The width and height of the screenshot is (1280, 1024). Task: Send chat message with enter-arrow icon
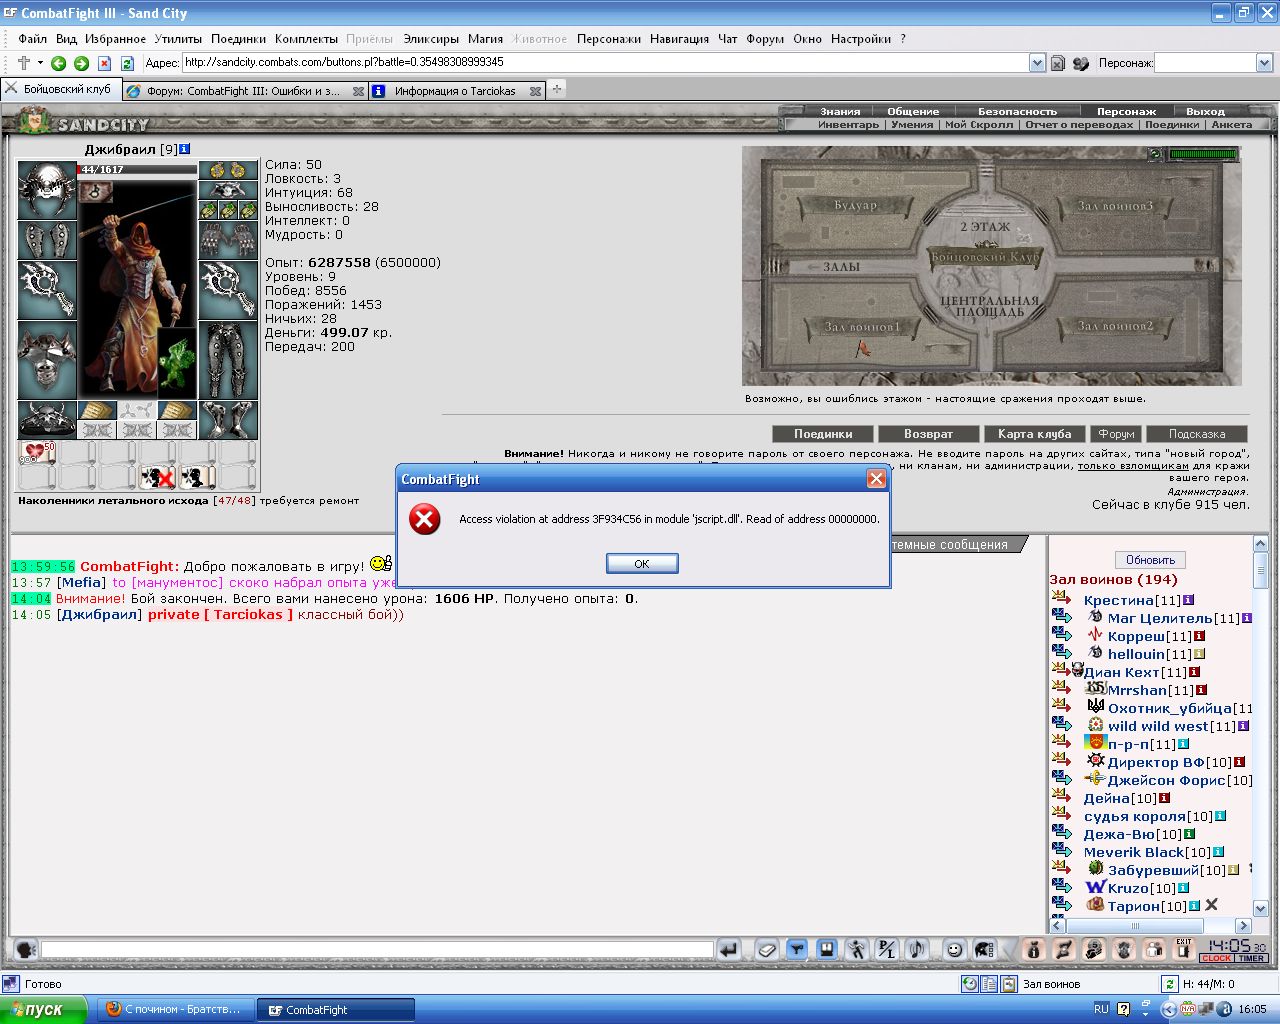tap(729, 949)
